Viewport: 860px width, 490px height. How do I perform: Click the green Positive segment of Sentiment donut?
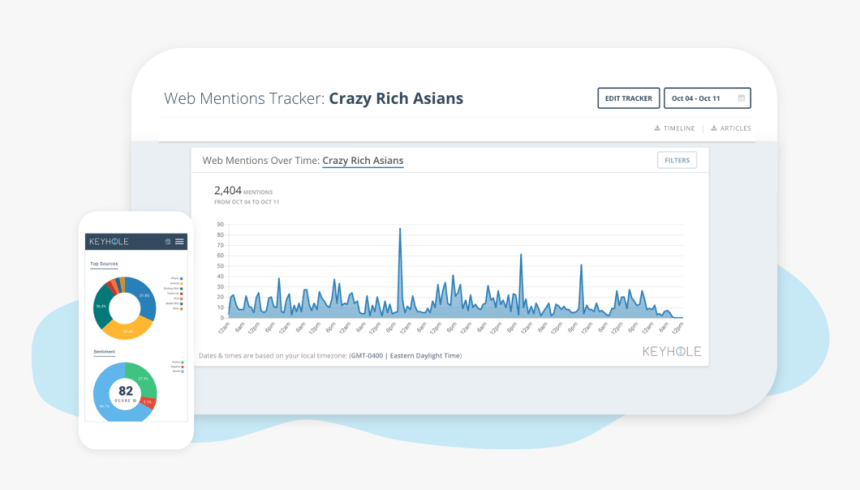click(x=145, y=378)
